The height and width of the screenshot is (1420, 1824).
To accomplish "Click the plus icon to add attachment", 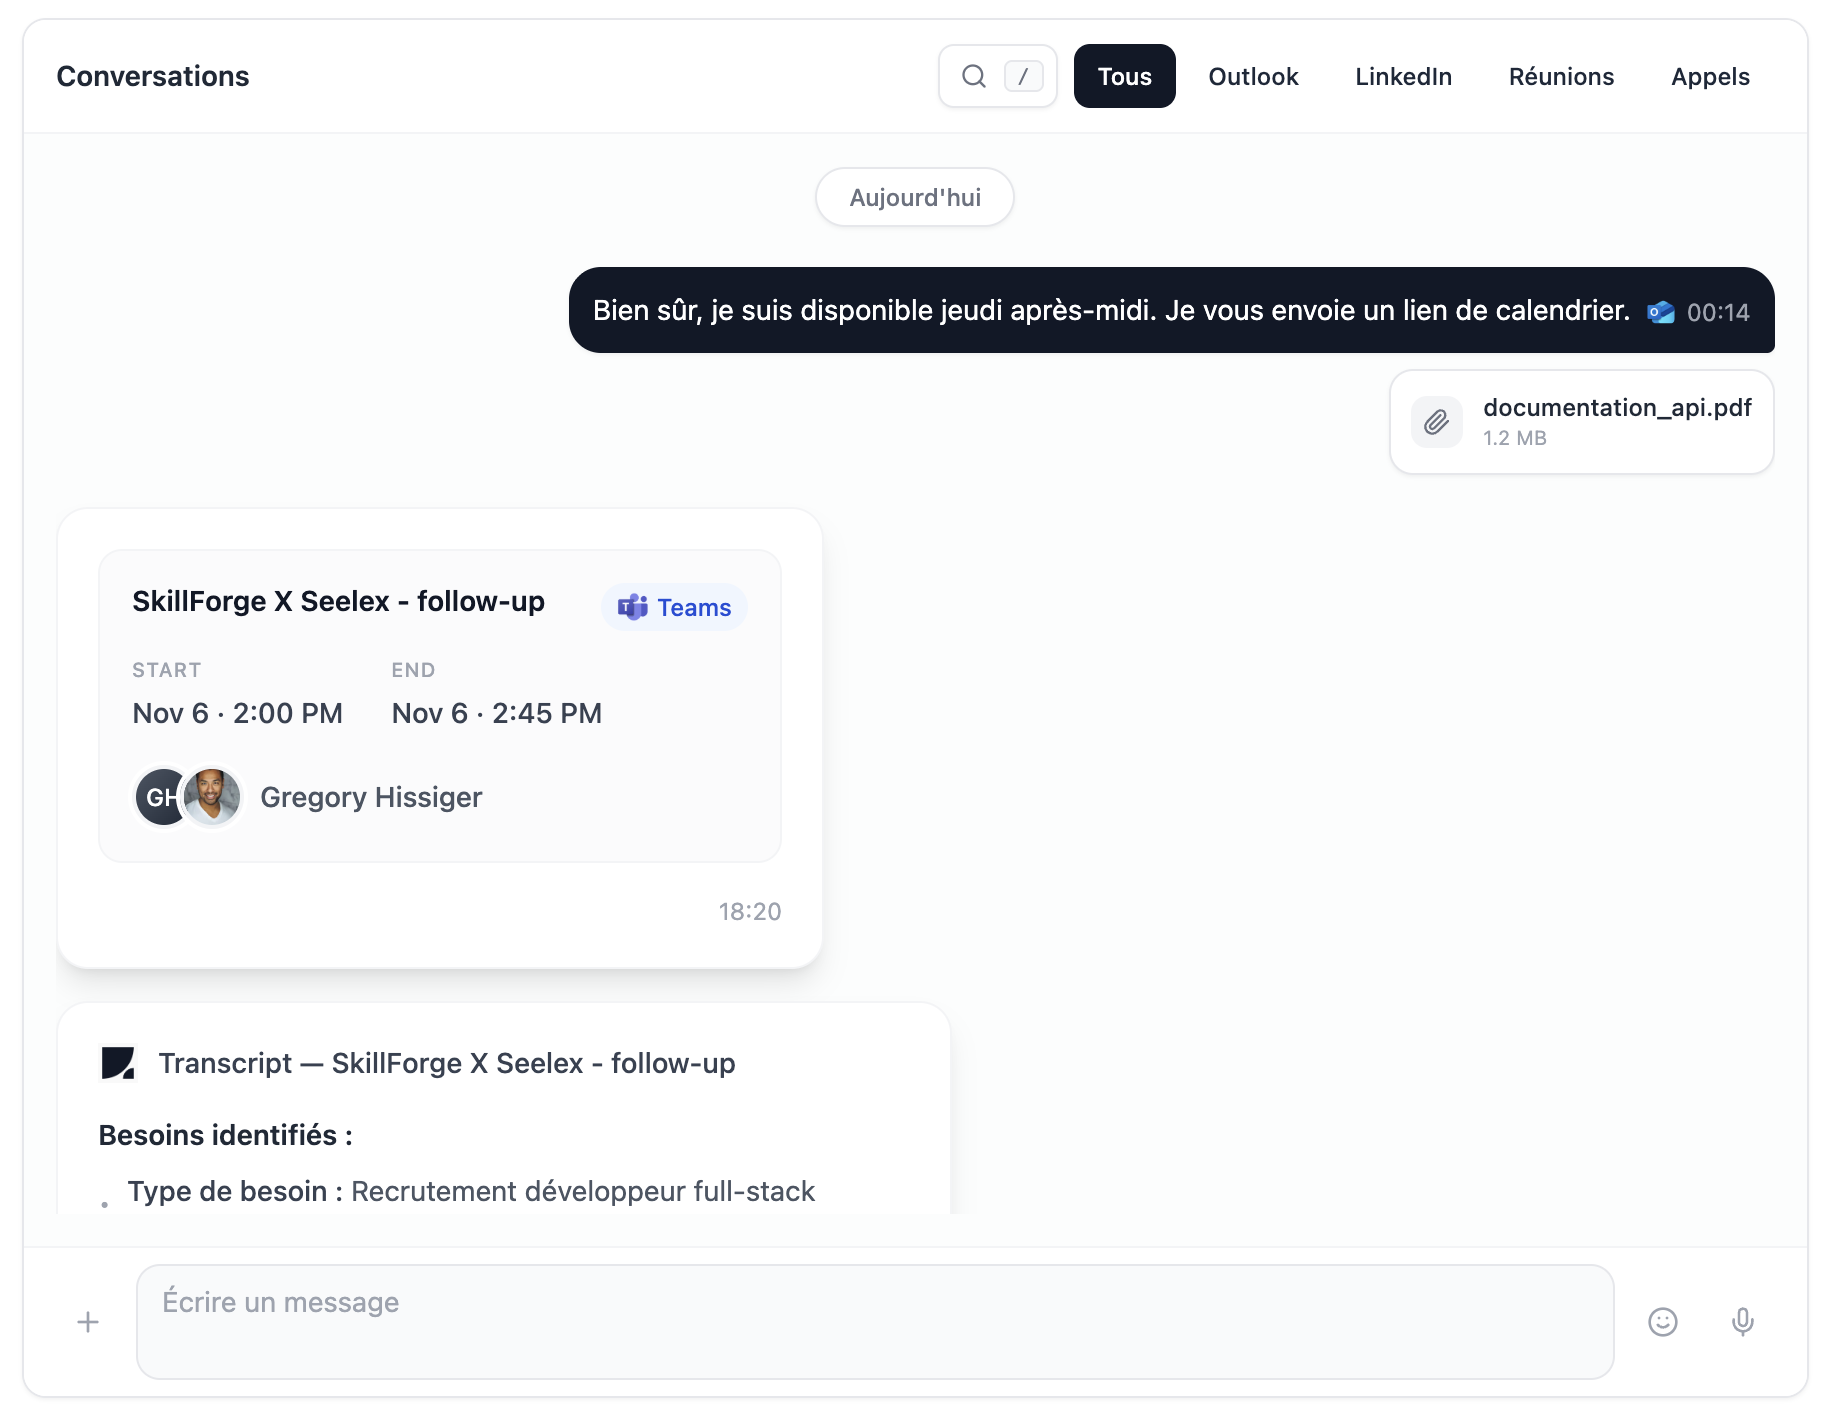I will pyautogui.click(x=88, y=1322).
